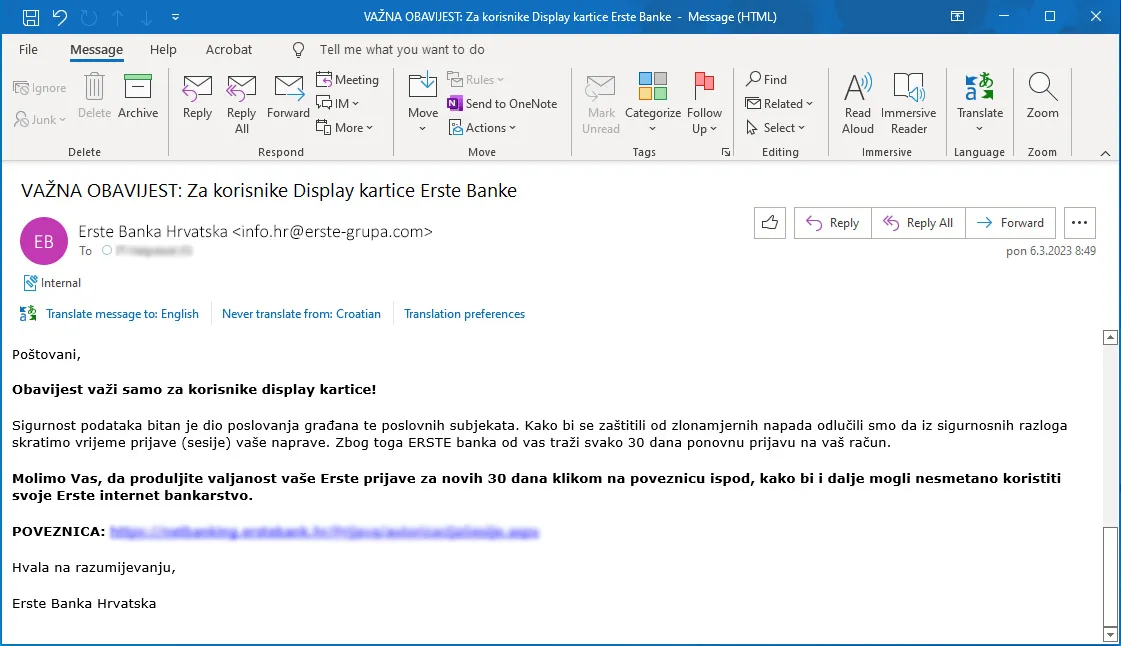
Task: Archive this message
Action: (x=138, y=96)
